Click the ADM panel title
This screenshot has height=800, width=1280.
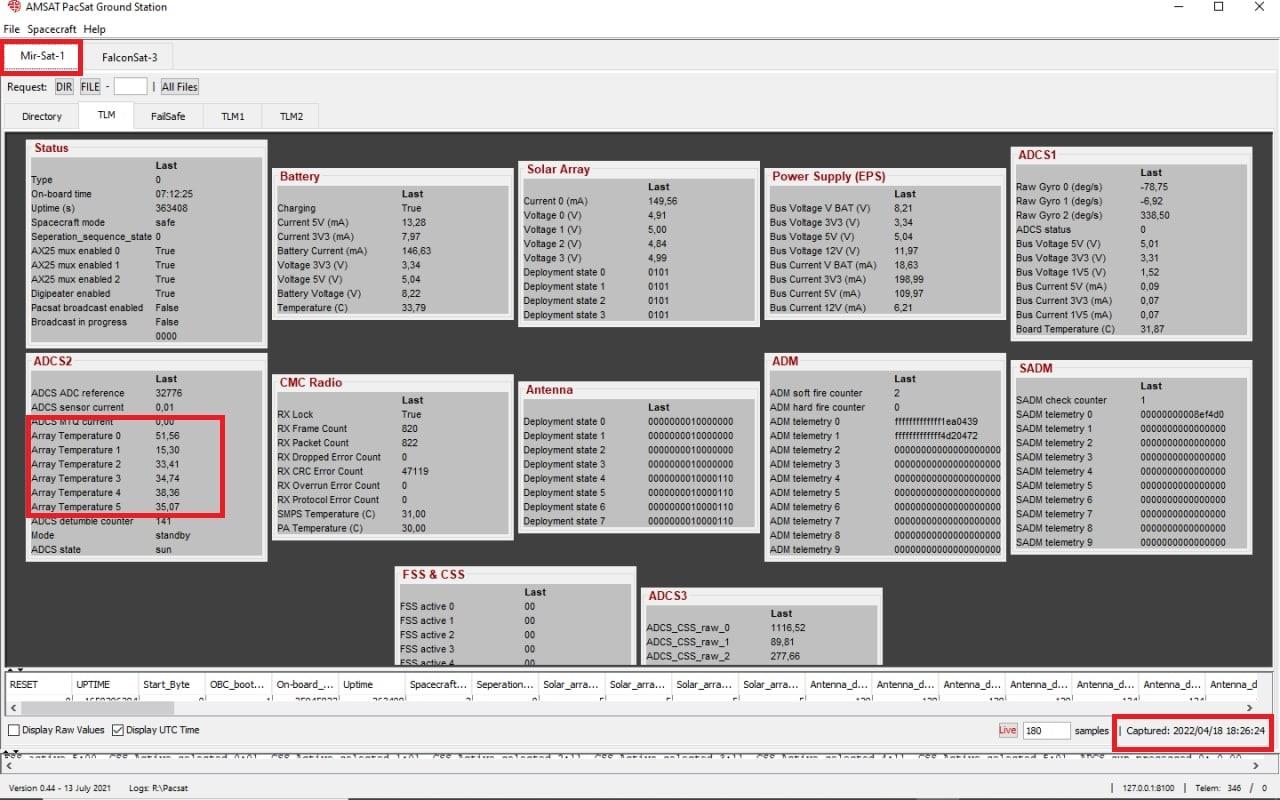(x=785, y=361)
